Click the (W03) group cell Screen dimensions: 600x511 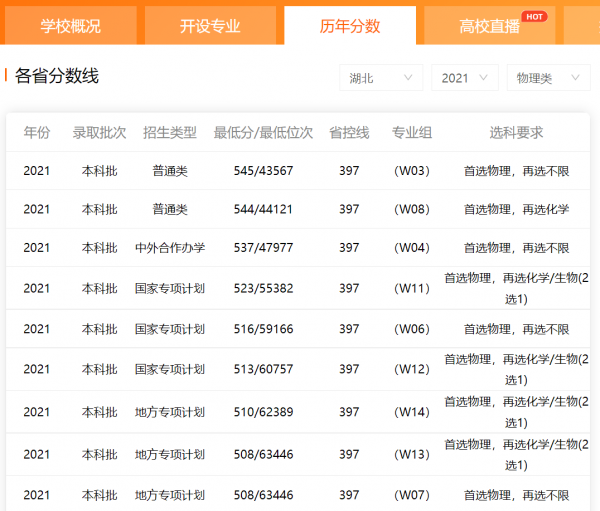[412, 171]
